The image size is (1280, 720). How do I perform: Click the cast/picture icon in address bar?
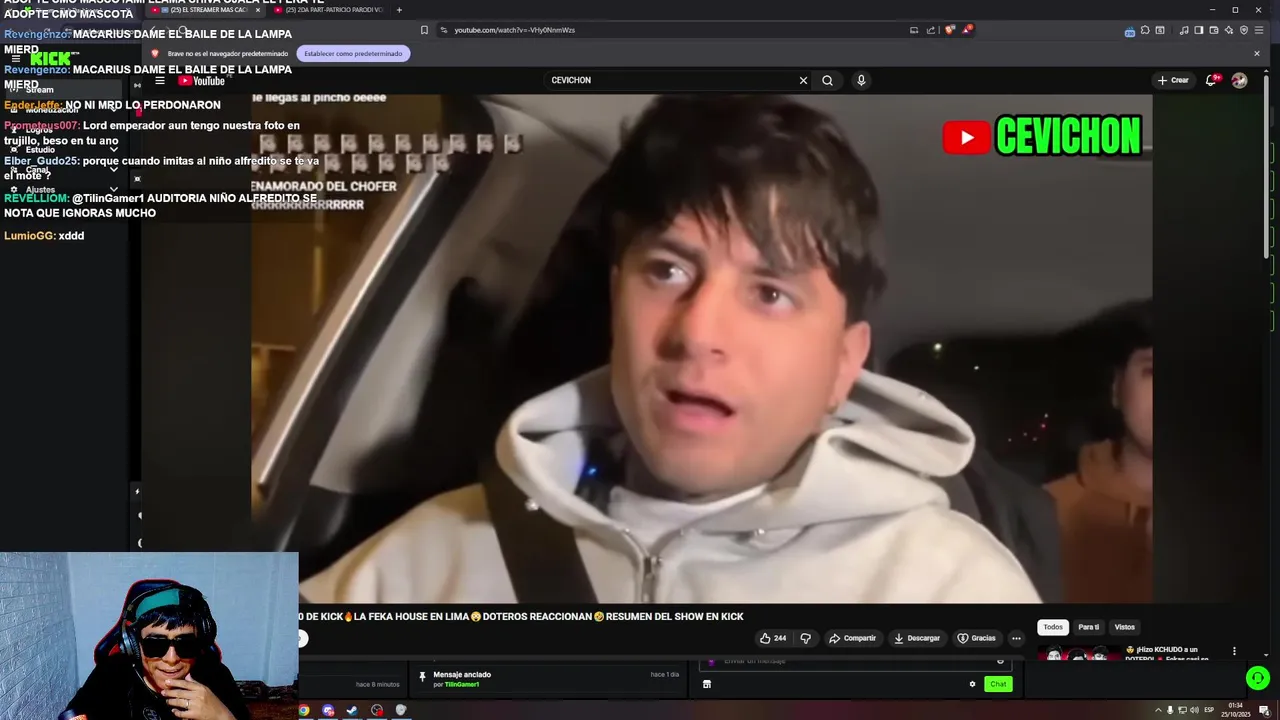click(x=914, y=30)
